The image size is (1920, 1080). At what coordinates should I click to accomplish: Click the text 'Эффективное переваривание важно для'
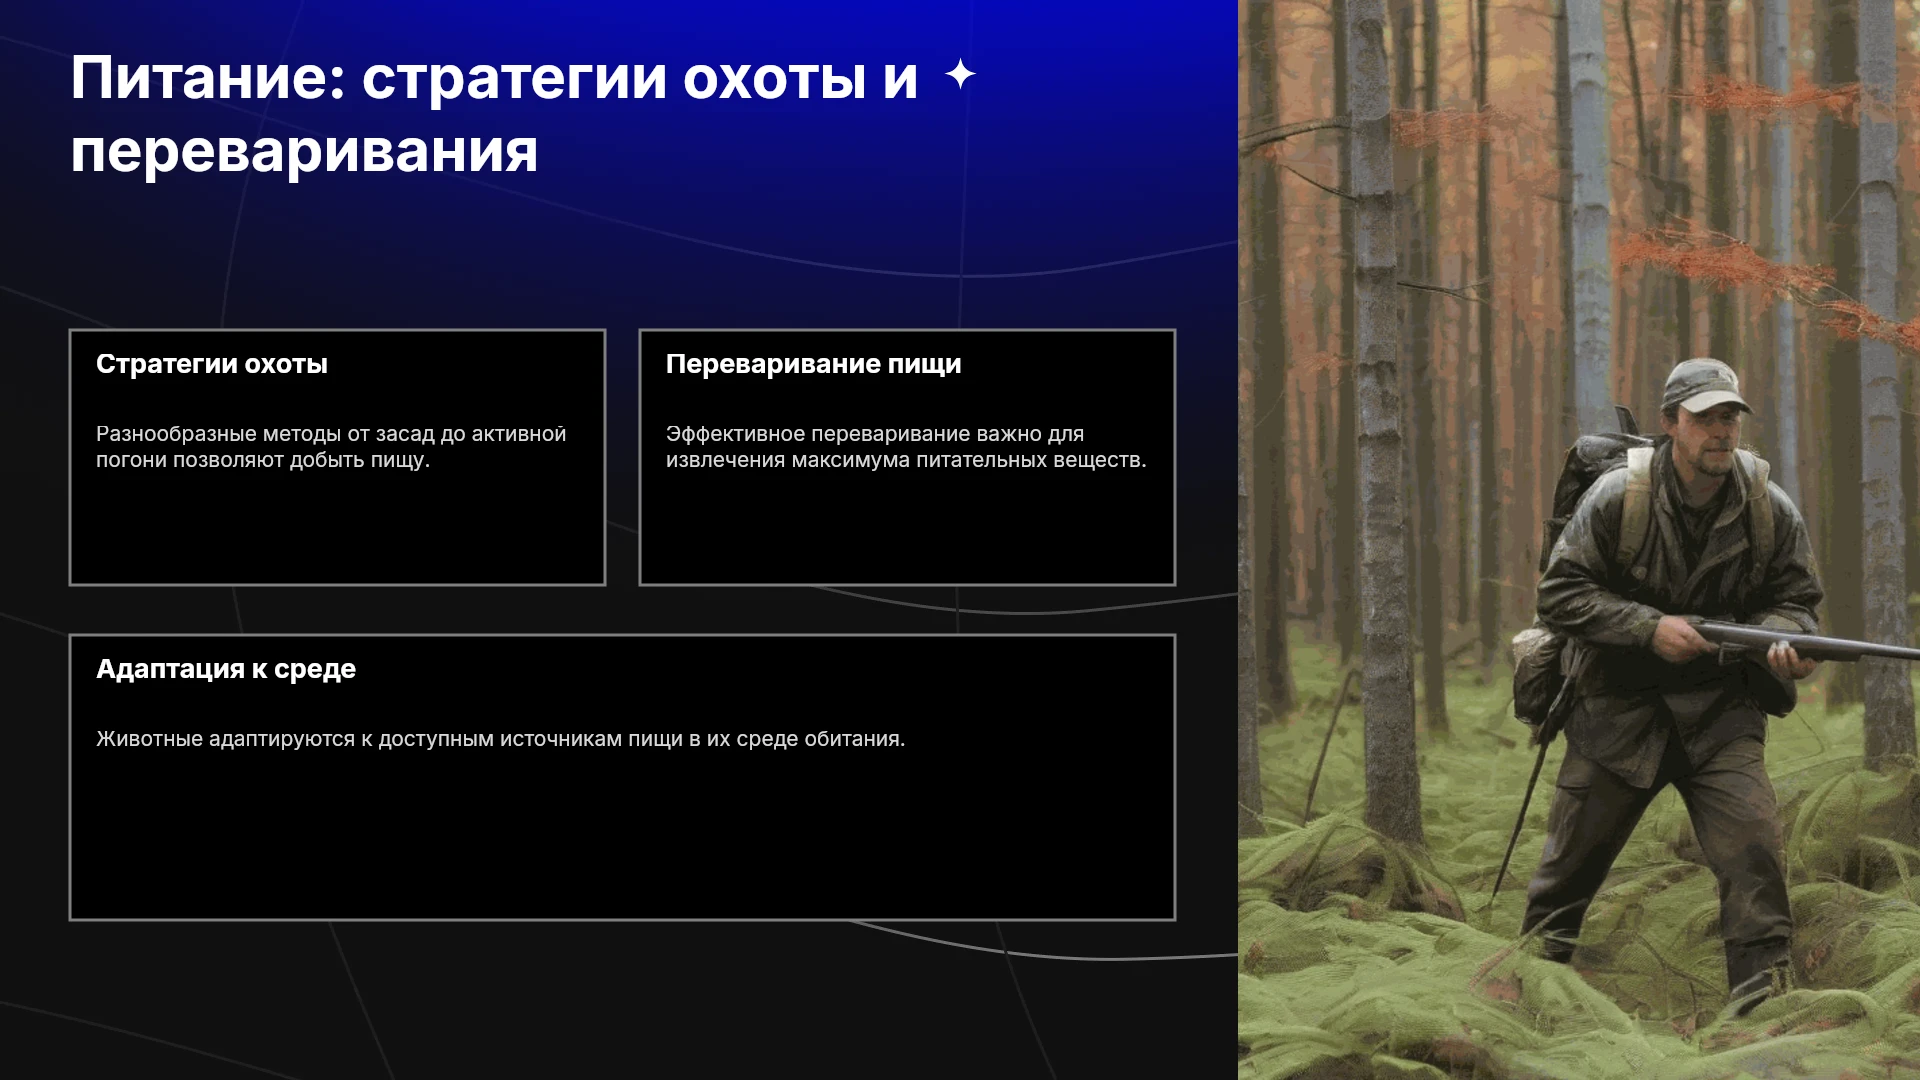[875, 434]
